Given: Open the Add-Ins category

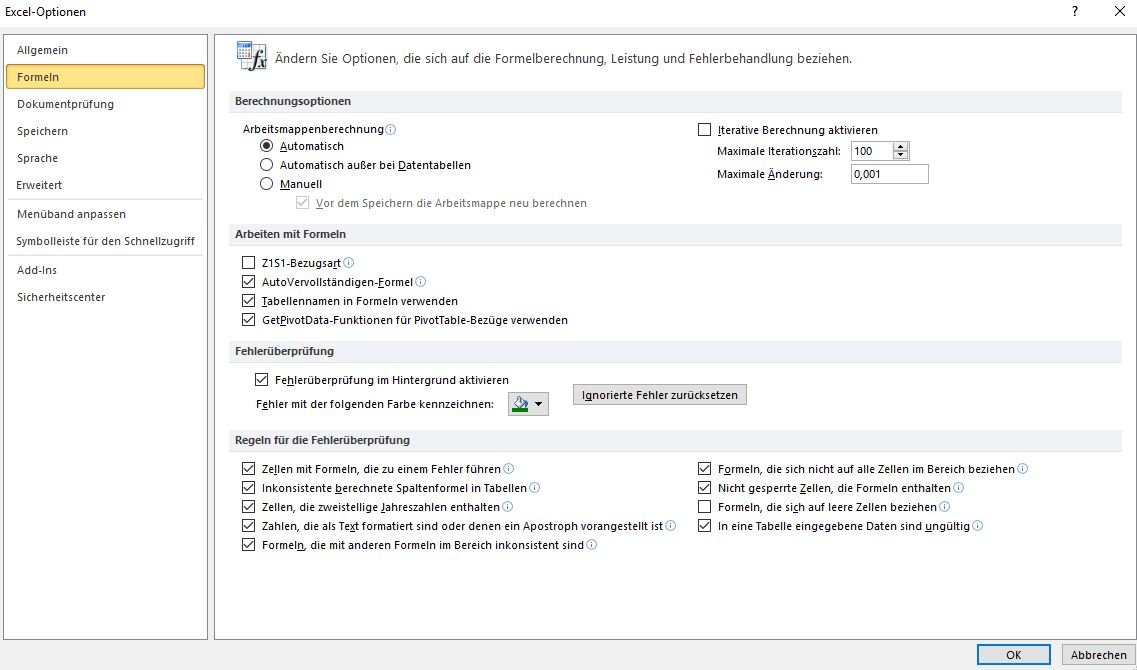Looking at the screenshot, I should (x=105, y=270).
